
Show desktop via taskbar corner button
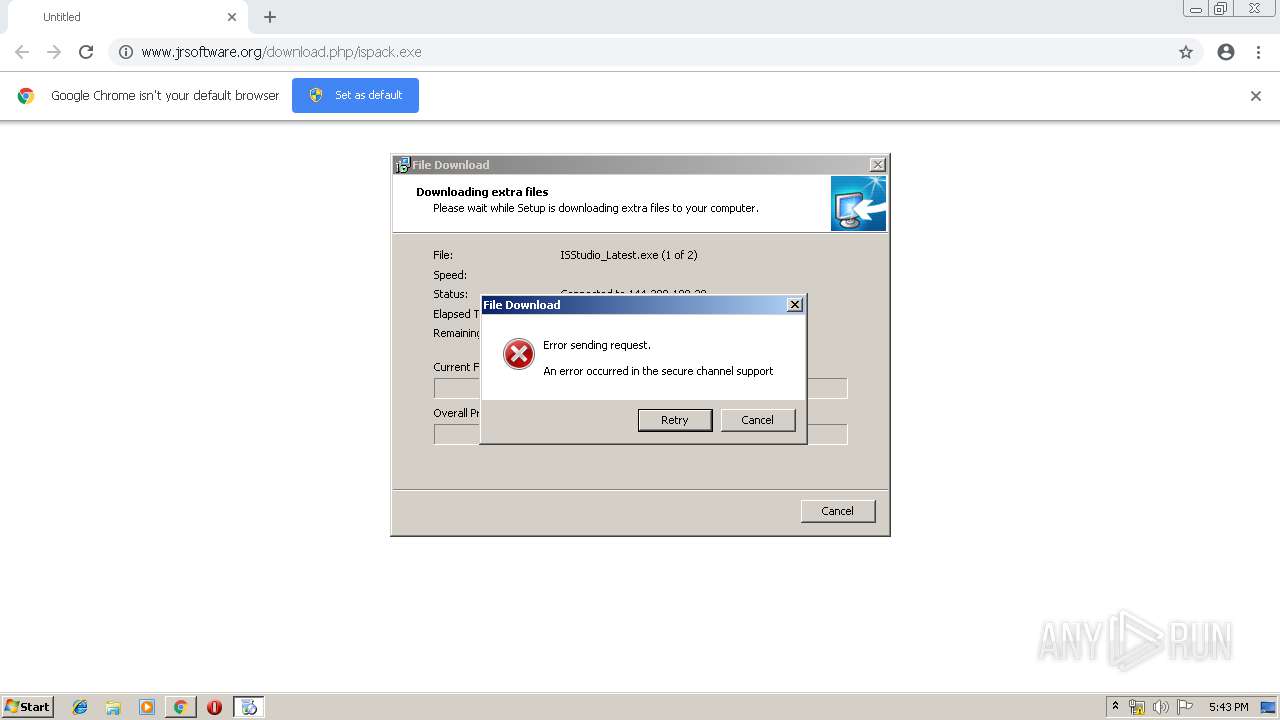tap(1268, 707)
